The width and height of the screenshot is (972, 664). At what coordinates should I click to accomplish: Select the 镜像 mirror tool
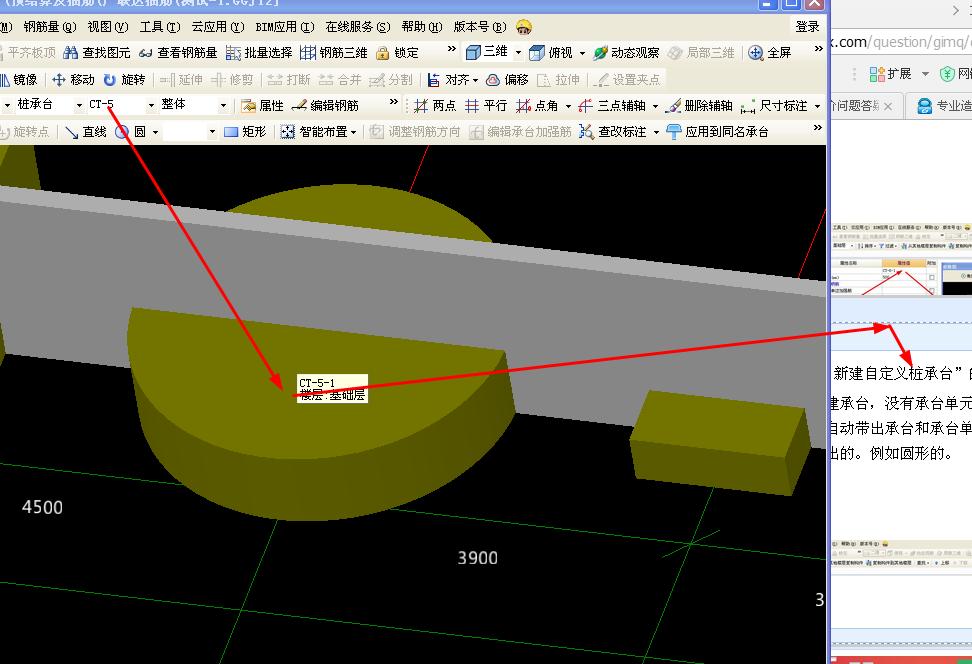point(20,79)
